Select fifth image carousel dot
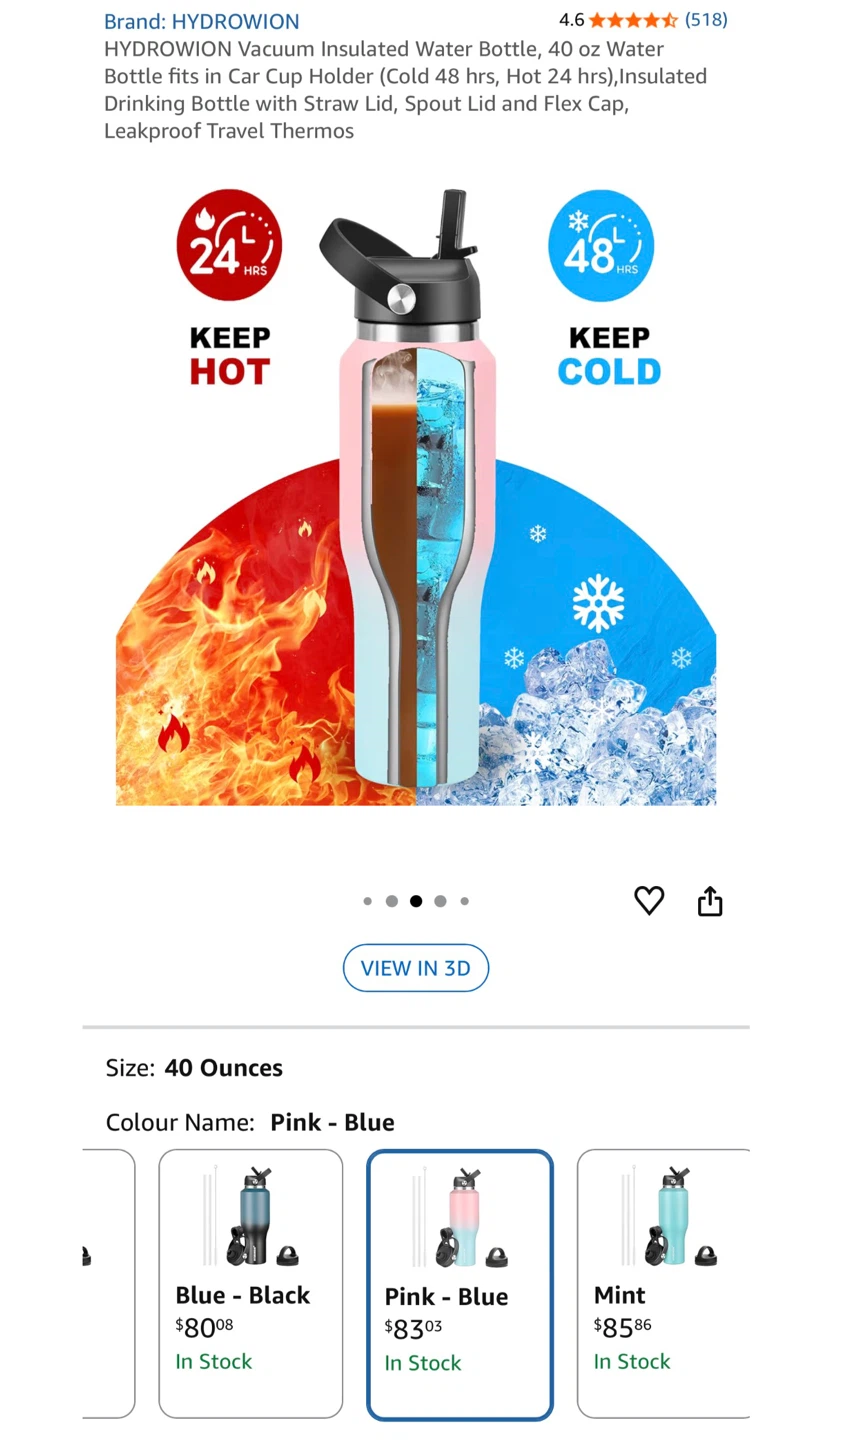Image resolution: width=863 pixels, height=1440 pixels. [464, 901]
